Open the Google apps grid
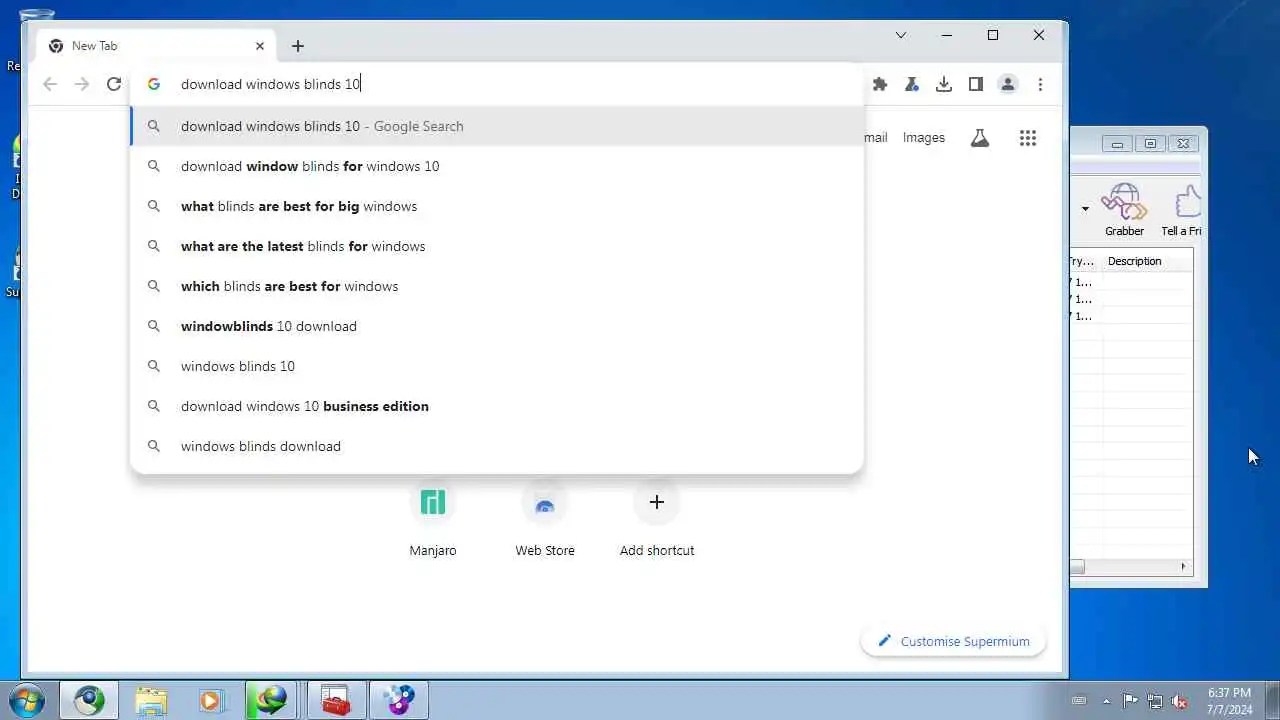Screen dimensions: 1280x720 (1028, 138)
